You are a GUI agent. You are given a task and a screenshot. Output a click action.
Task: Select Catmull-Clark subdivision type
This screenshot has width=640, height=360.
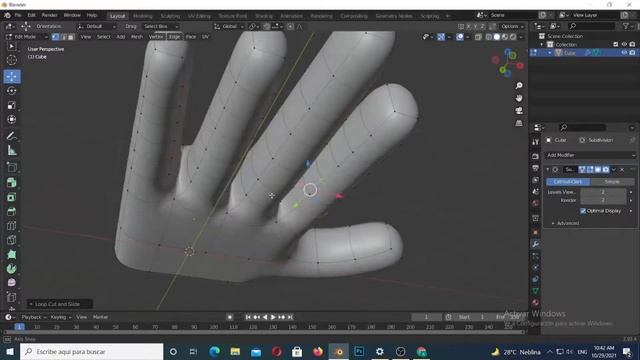pos(568,182)
